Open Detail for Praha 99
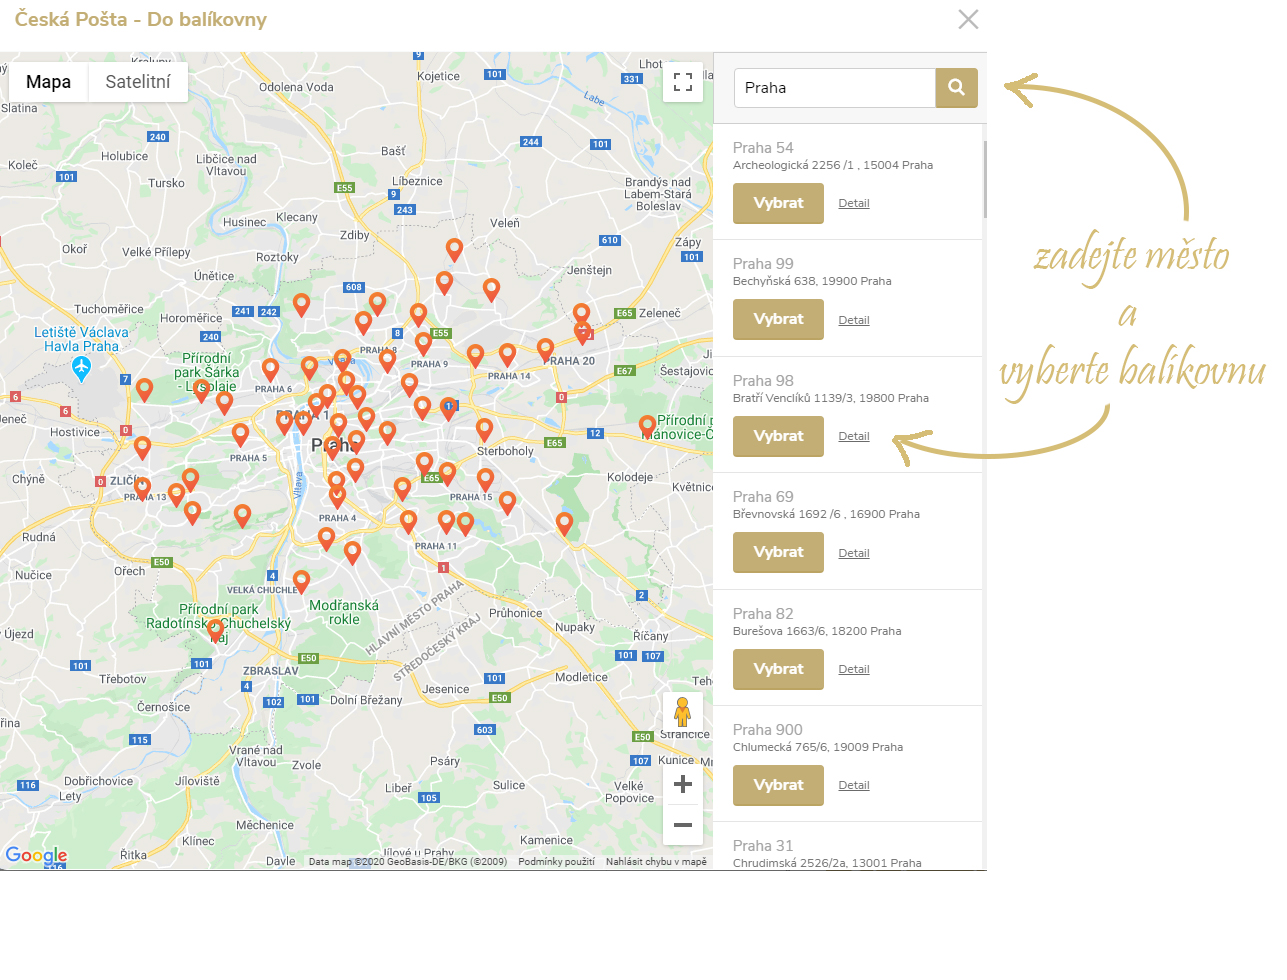The width and height of the screenshot is (1287, 980). [x=853, y=320]
